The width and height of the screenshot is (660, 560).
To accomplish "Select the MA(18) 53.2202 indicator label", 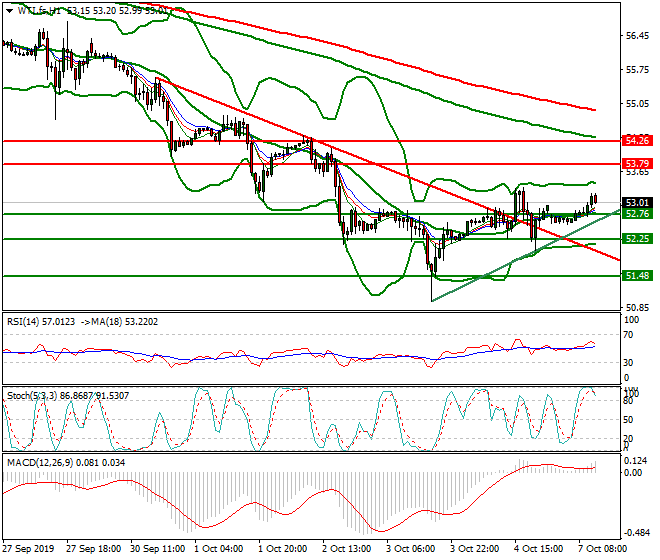I will point(125,322).
